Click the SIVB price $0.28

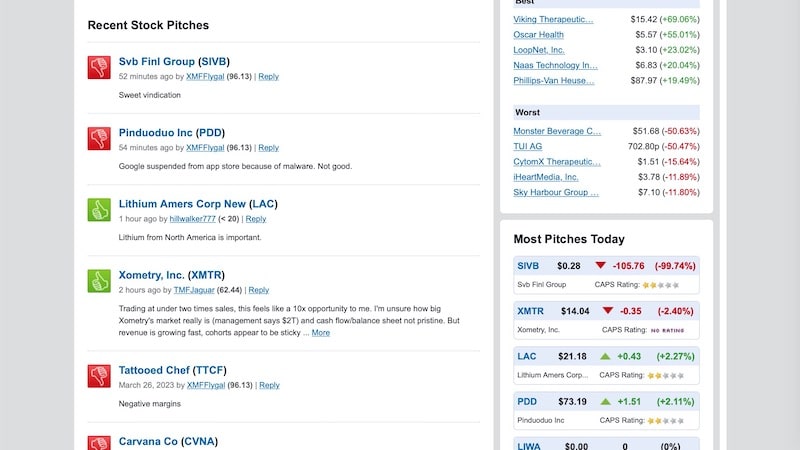569,266
